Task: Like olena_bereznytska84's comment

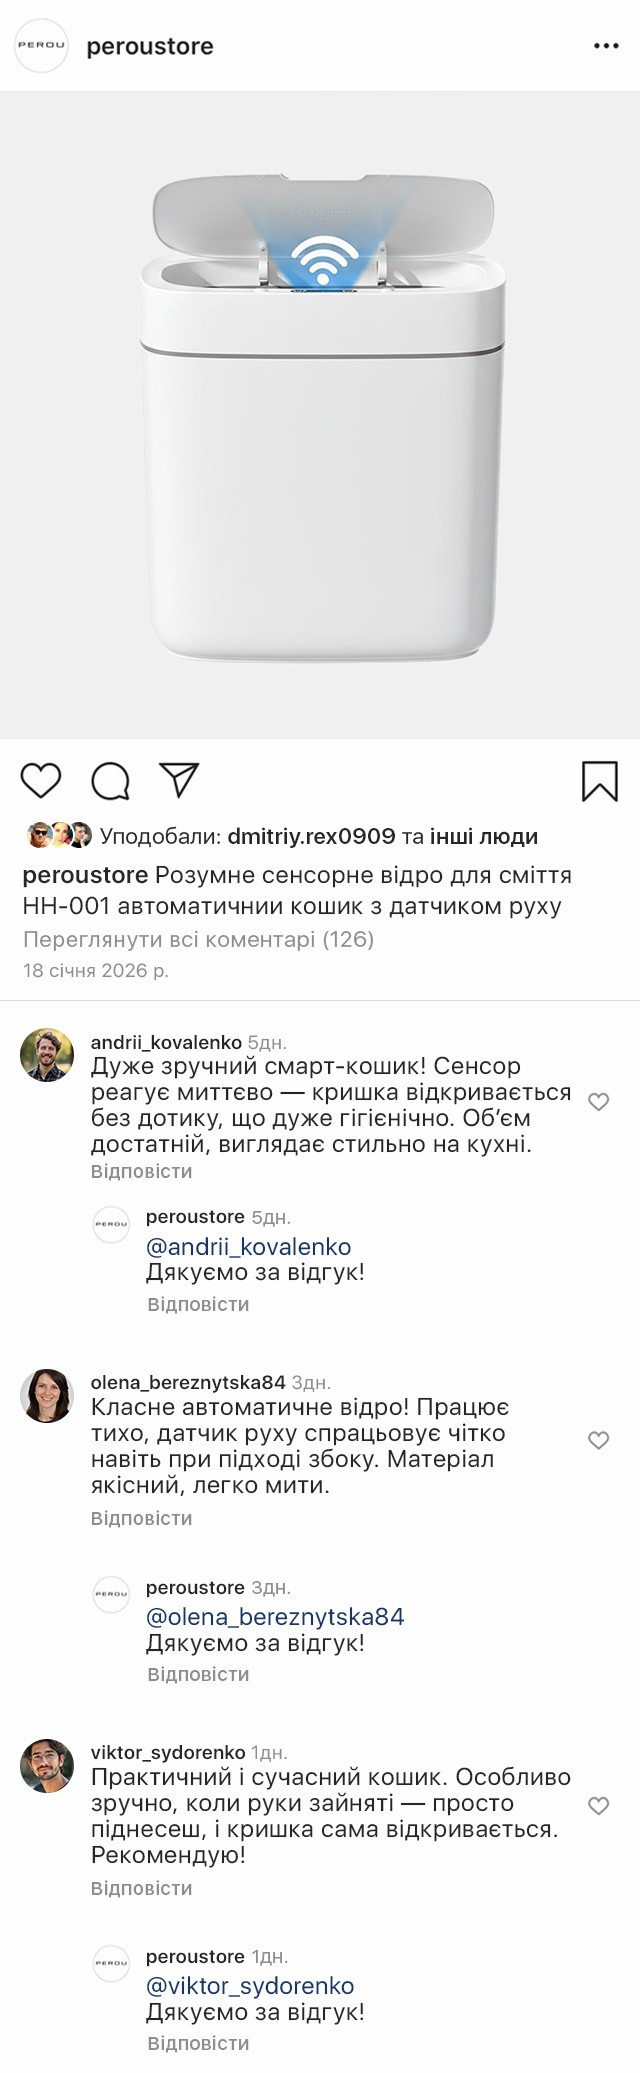Action: pos(598,1440)
